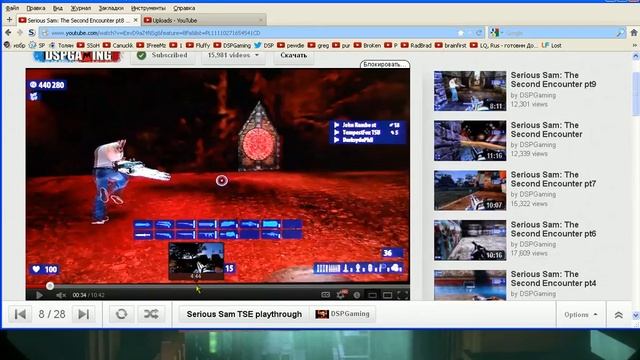Viewport: 640px width, 360px height.
Task: Toggle playlist shuffle button
Action: 151,314
